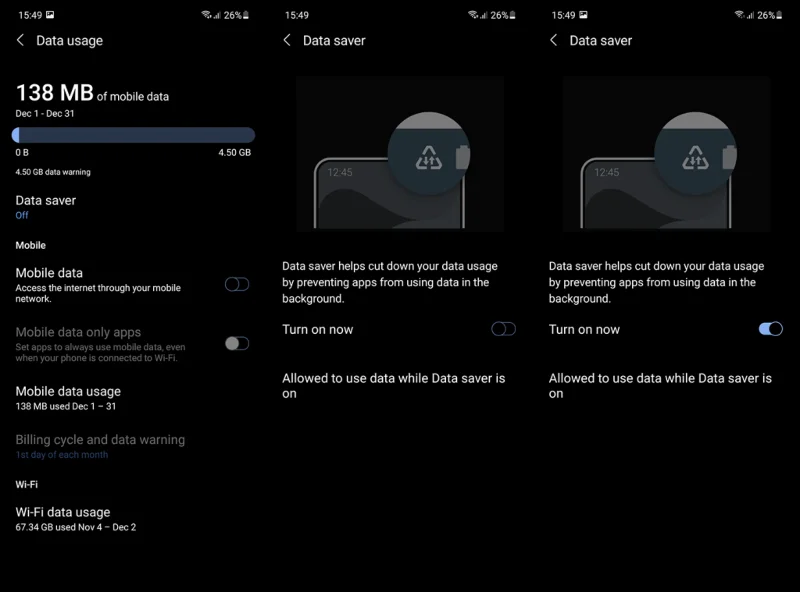Image resolution: width=800 pixels, height=592 pixels.
Task: Go back from the Data usage screen
Action: (20, 40)
